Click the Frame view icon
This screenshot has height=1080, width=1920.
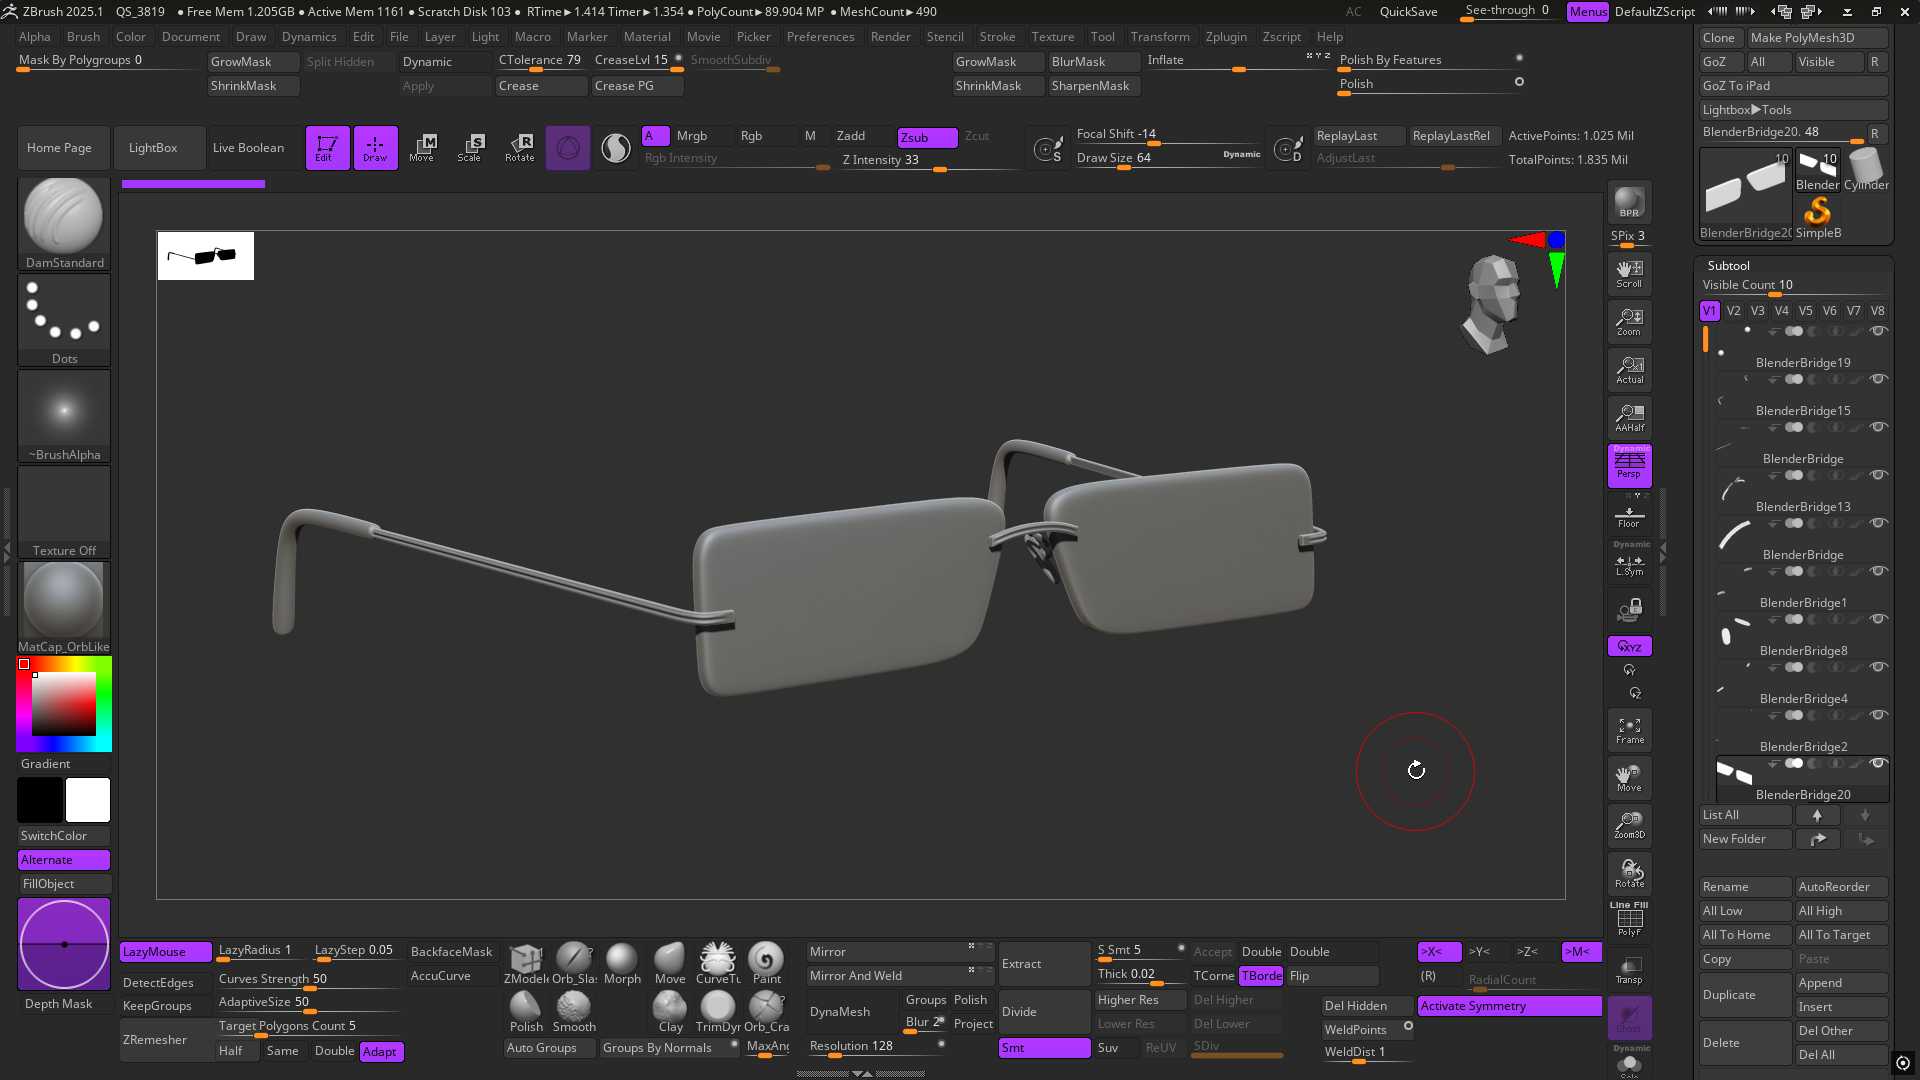coord(1629,730)
